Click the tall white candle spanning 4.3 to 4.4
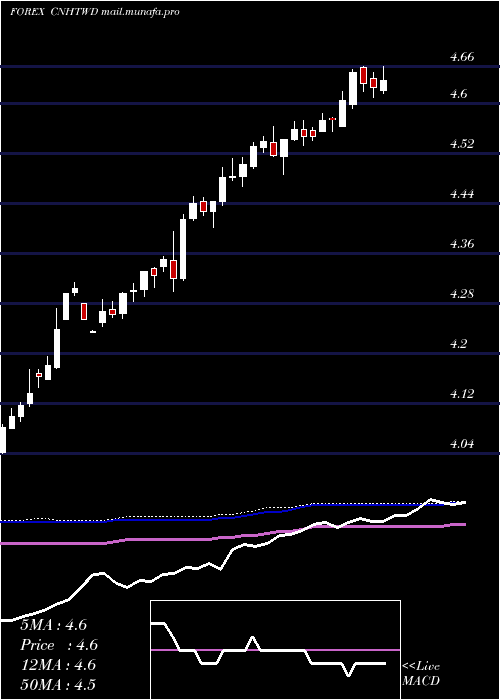This screenshot has width=500, height=700. coord(183,248)
